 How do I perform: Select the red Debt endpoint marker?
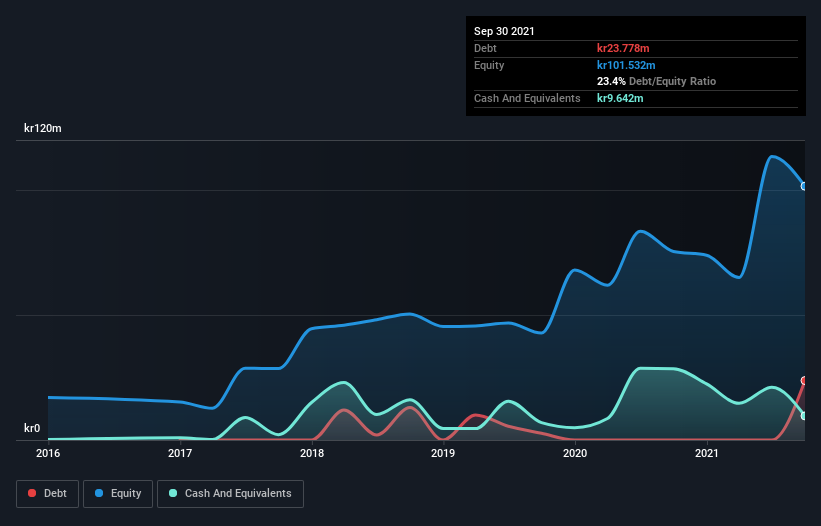click(804, 380)
